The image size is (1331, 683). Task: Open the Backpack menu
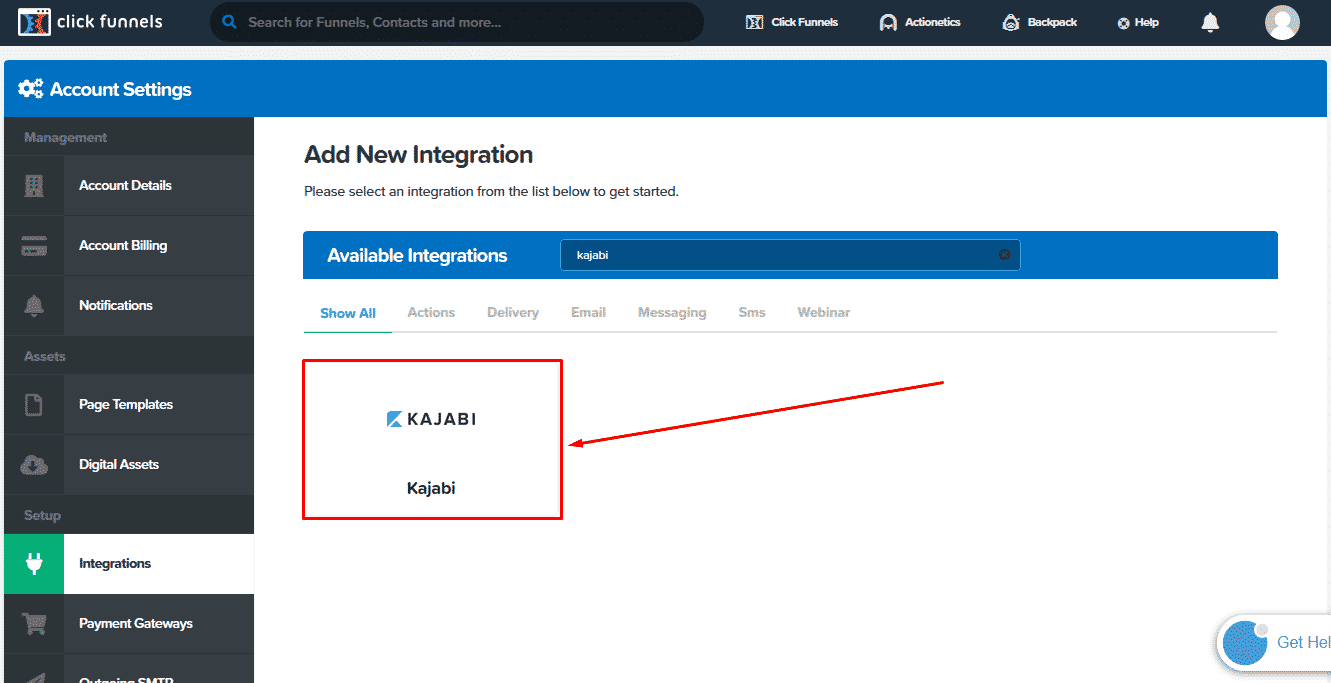[x=1039, y=22]
